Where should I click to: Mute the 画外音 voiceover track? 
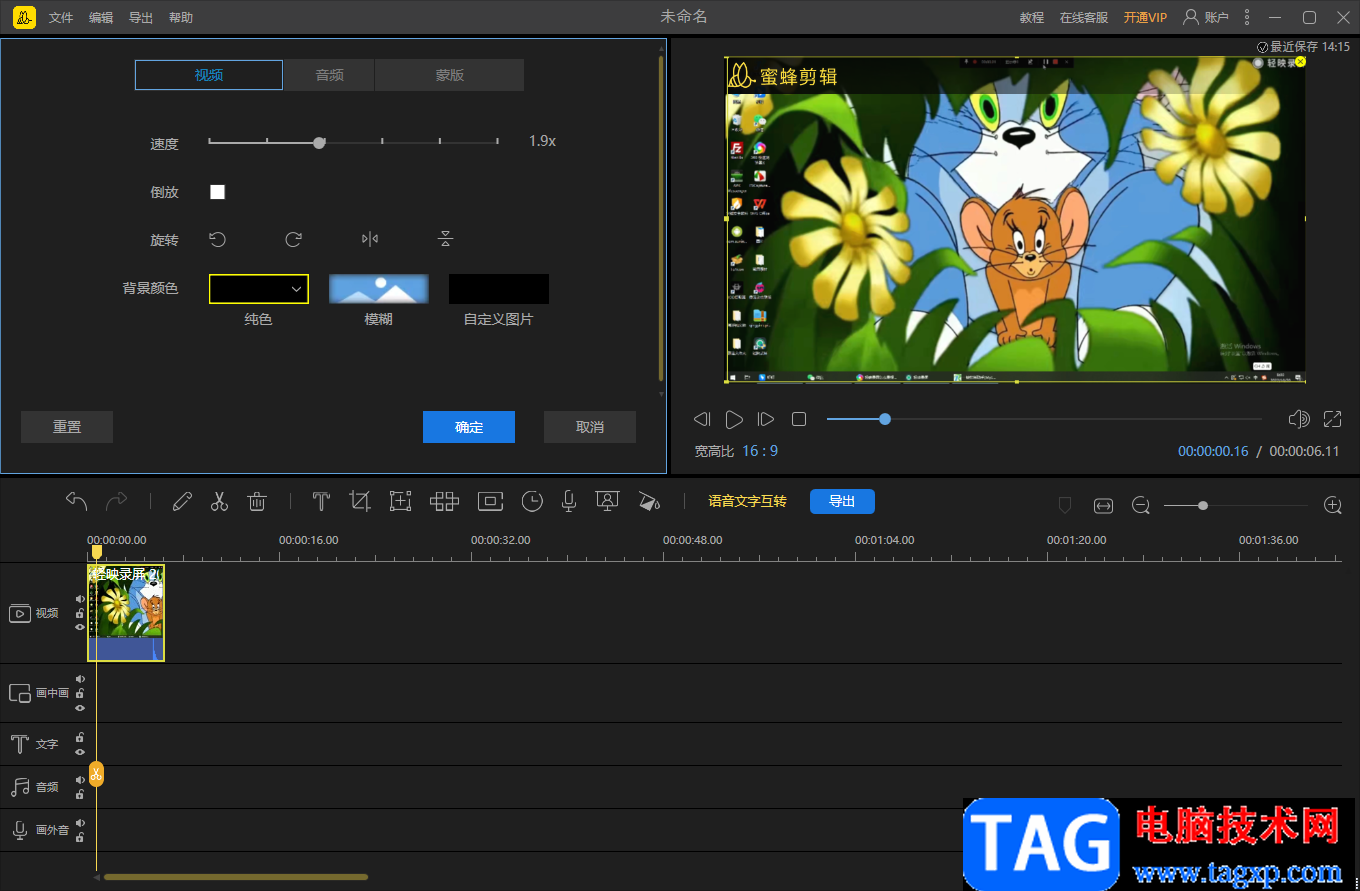(80, 823)
